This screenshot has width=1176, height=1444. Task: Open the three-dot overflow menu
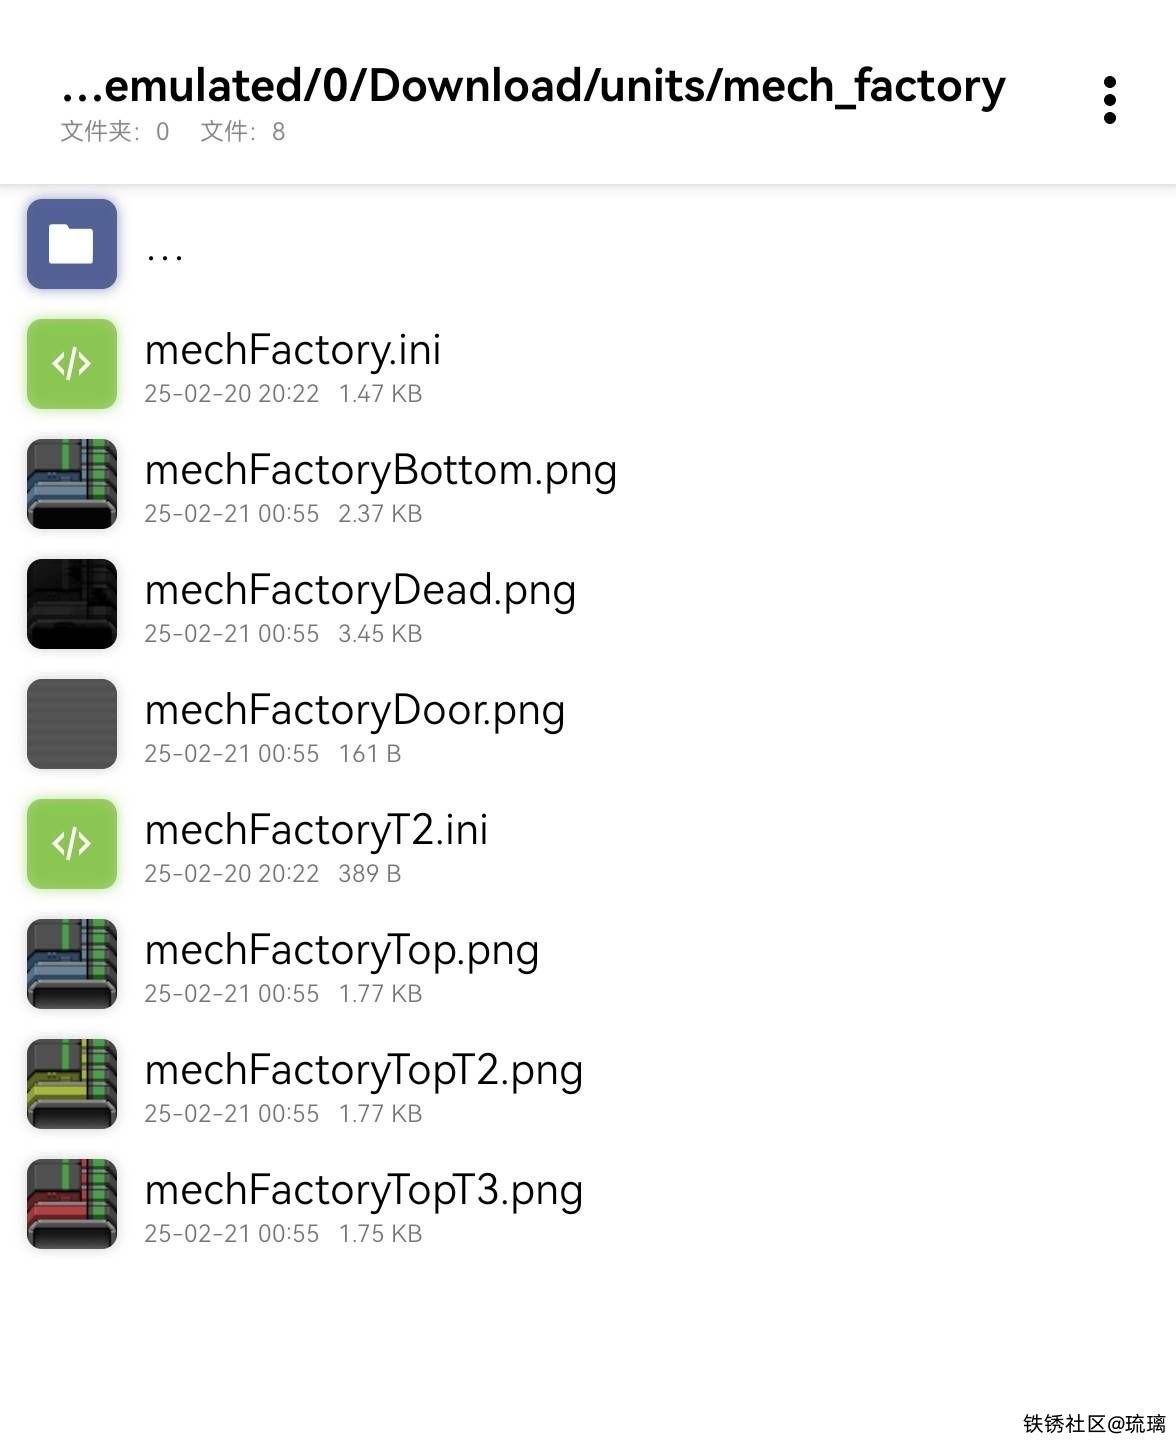(1109, 100)
